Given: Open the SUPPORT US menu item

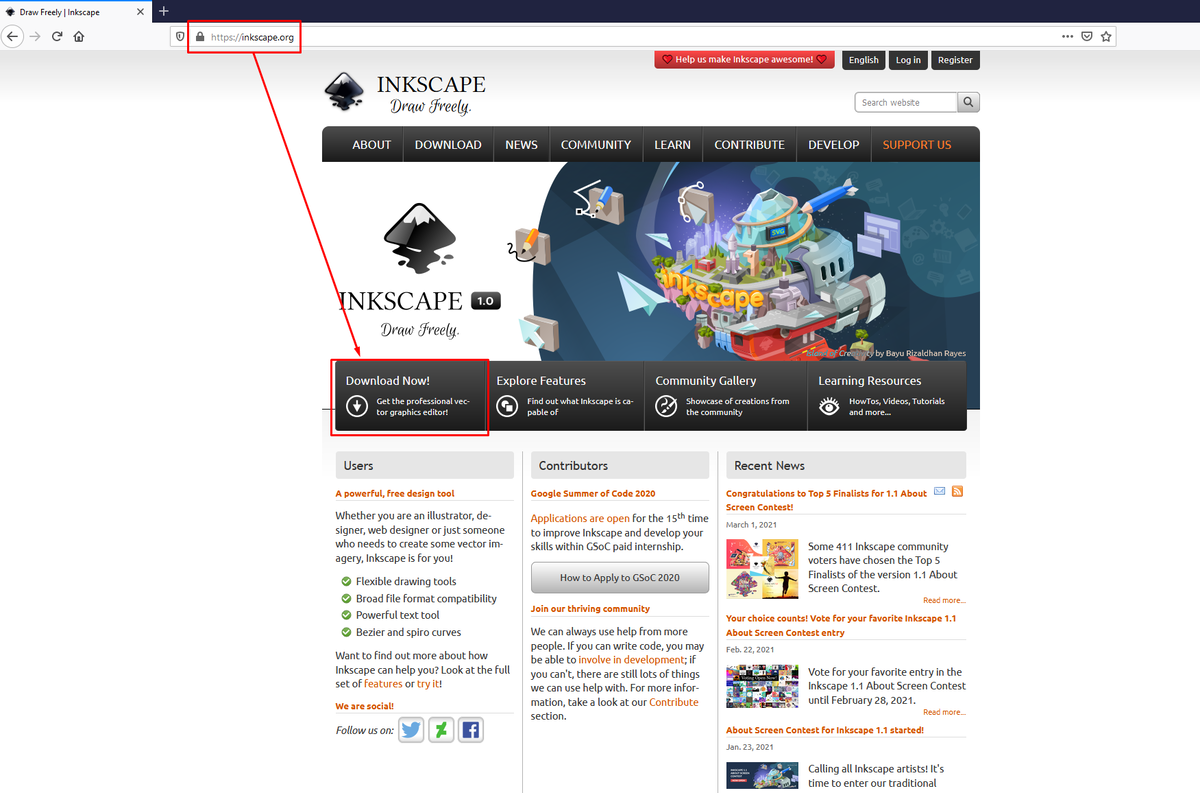Looking at the screenshot, I should [x=917, y=145].
